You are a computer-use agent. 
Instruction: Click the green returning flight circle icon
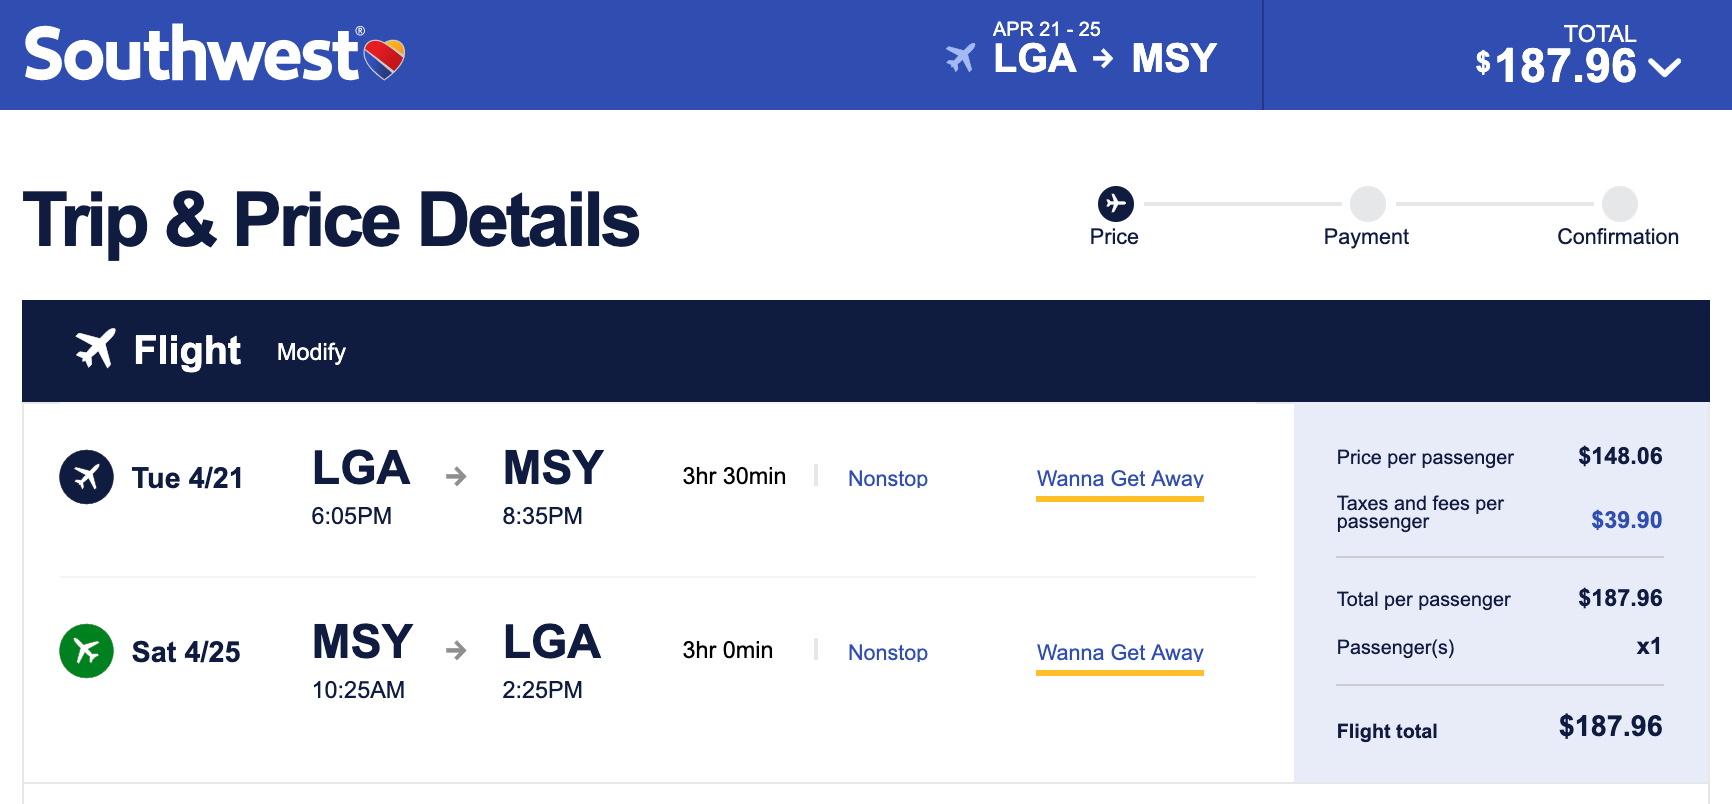coord(87,651)
